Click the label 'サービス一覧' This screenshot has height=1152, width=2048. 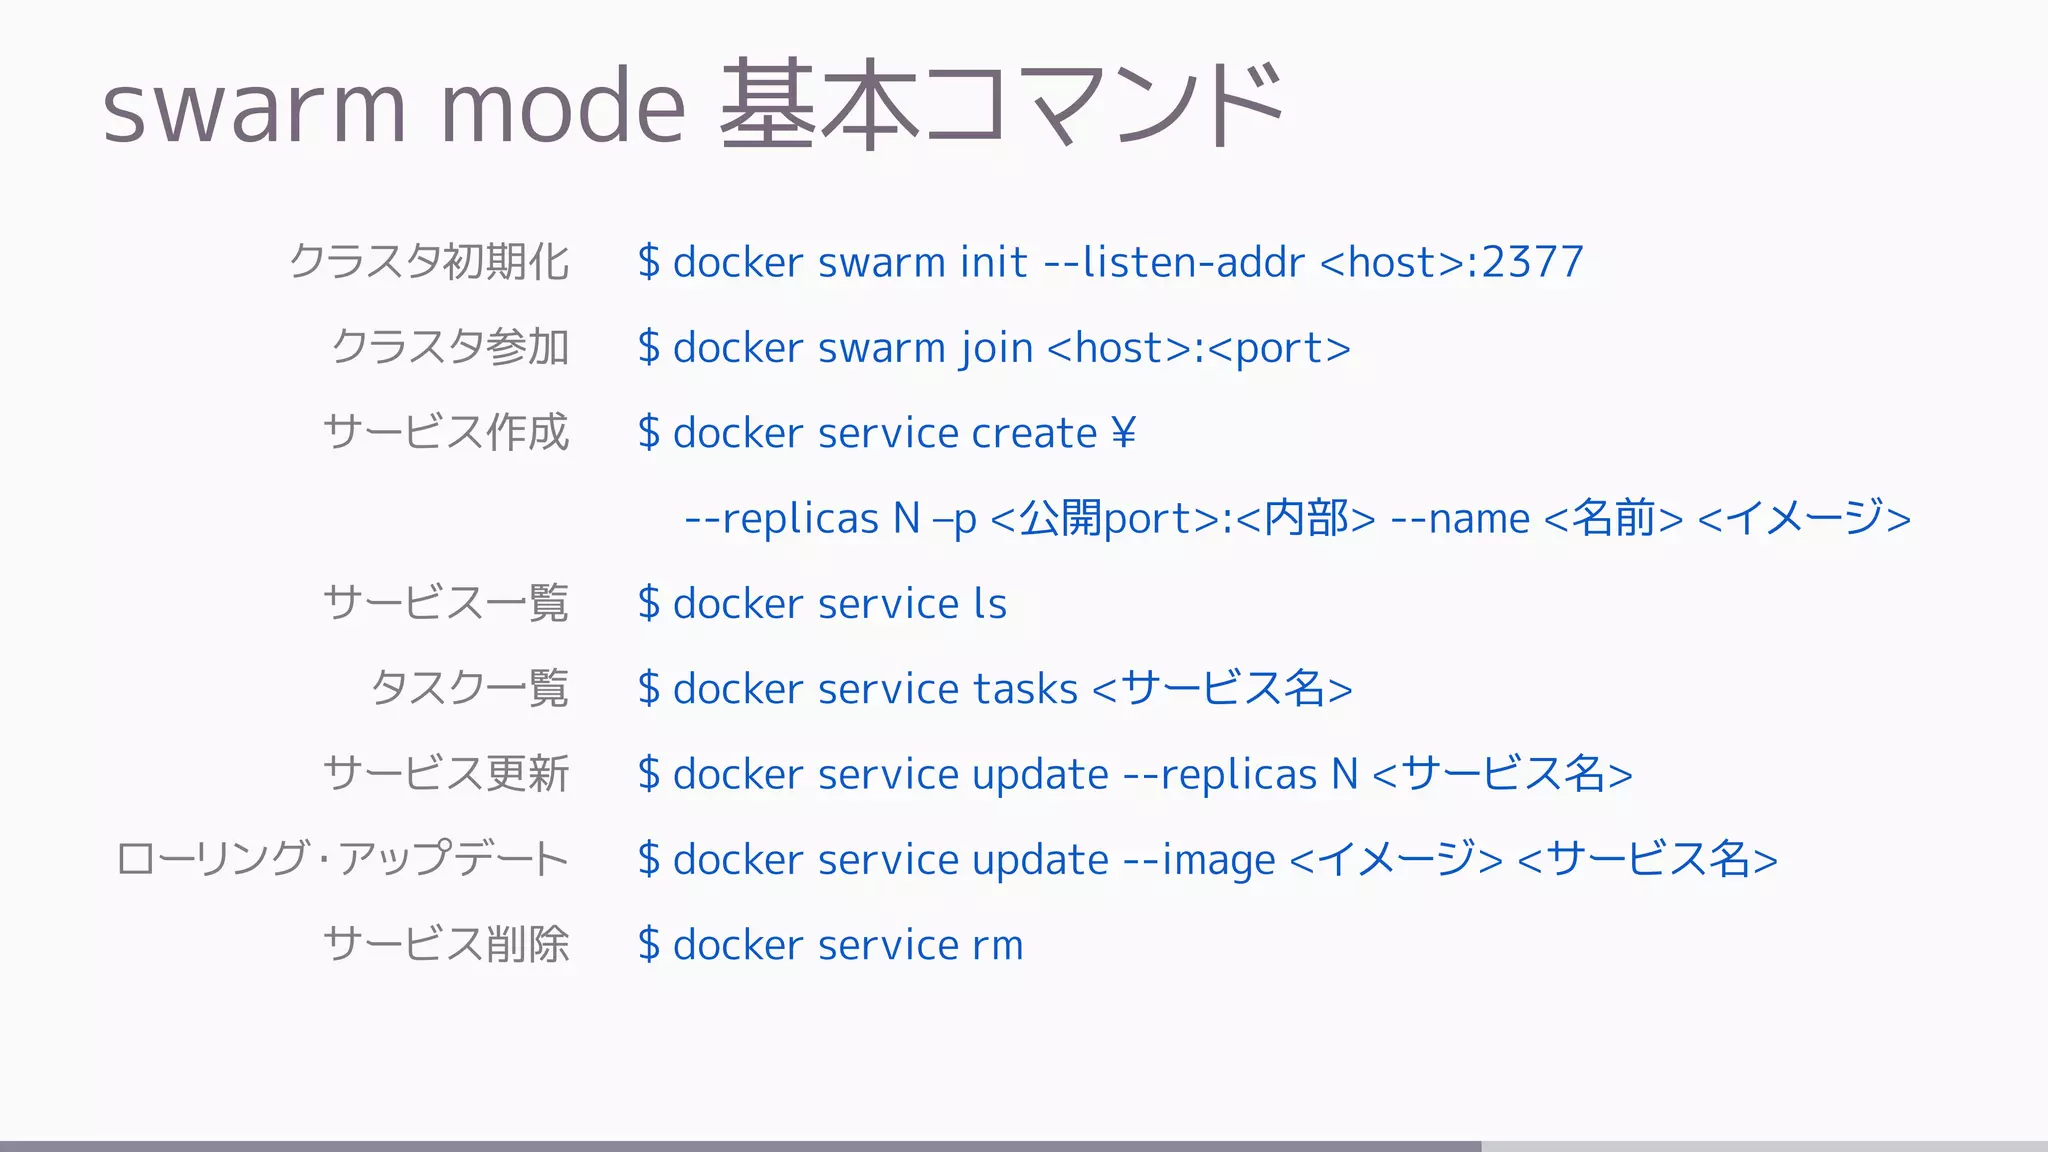[446, 603]
